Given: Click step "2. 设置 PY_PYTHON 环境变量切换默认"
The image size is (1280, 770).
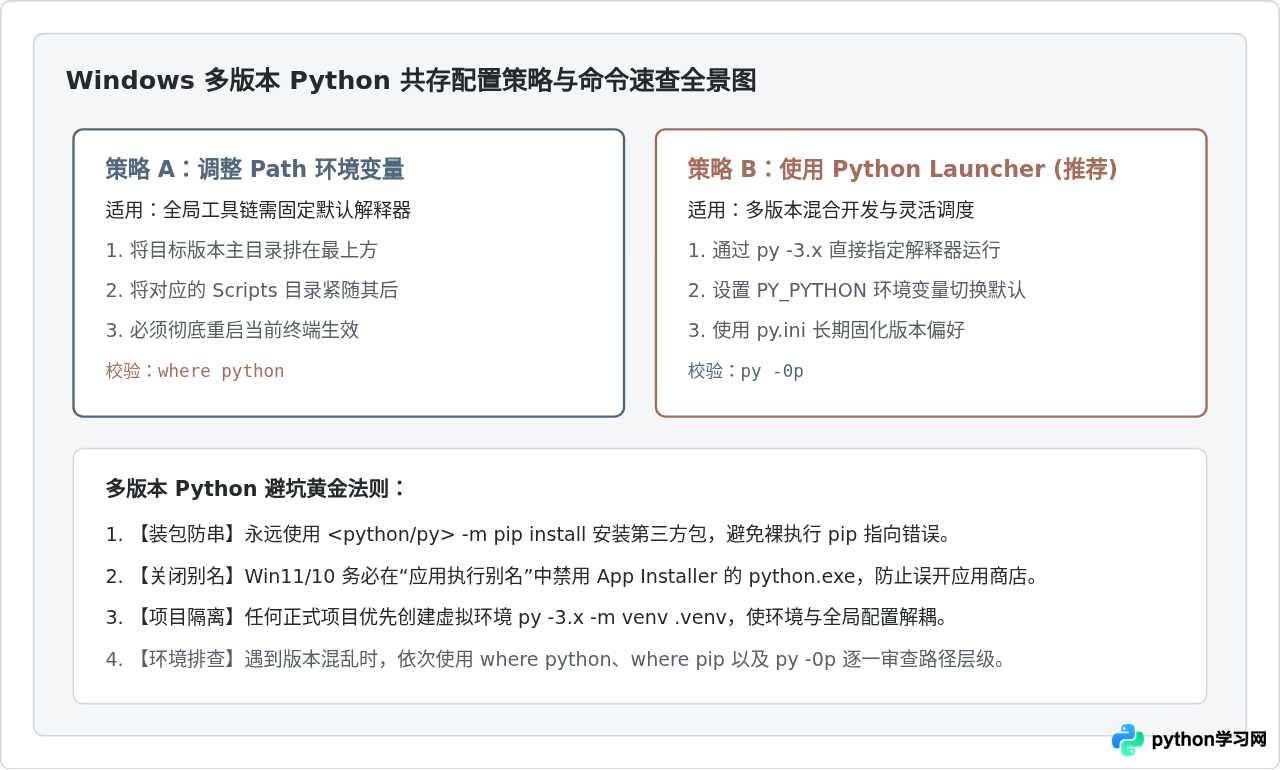Looking at the screenshot, I should pos(856,290).
